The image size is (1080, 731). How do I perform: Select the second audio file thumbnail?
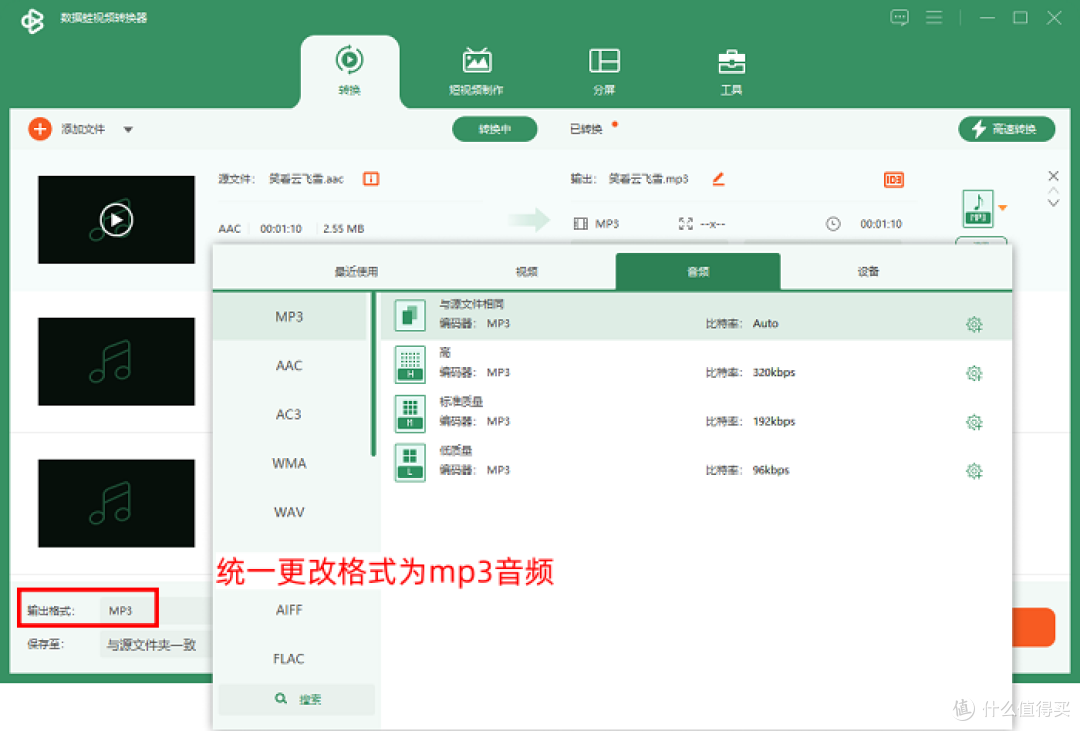pos(116,361)
